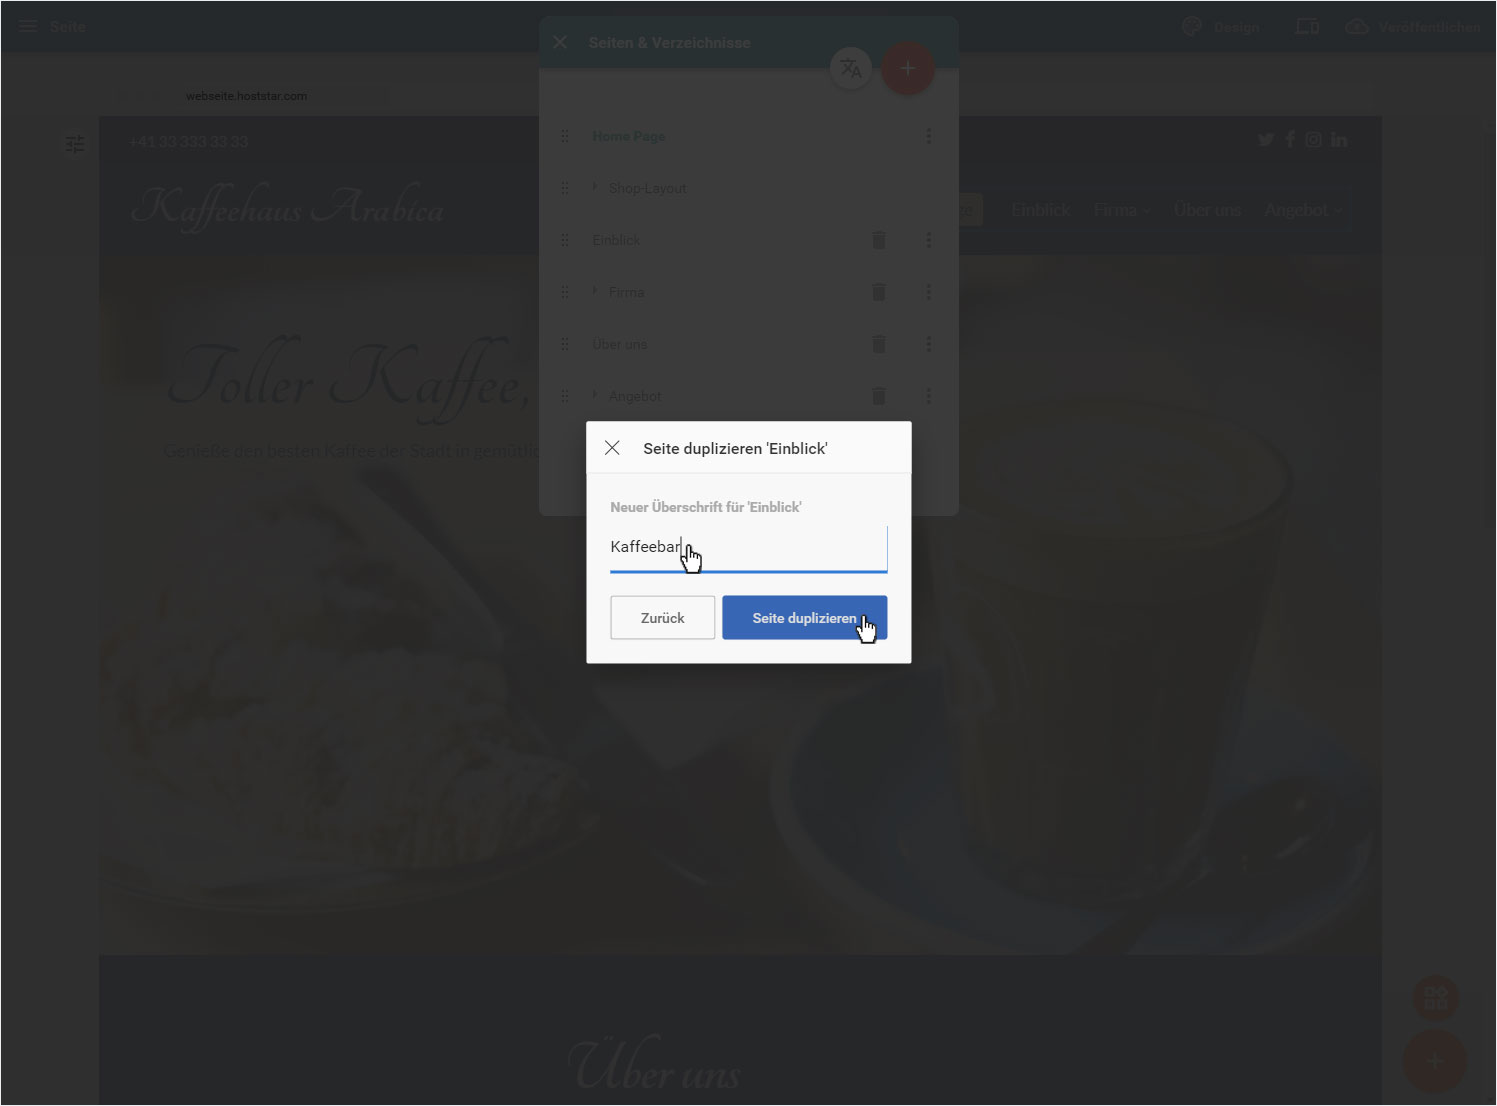This screenshot has width=1497, height=1106.
Task: Click the Design palette icon
Action: coord(1191,27)
